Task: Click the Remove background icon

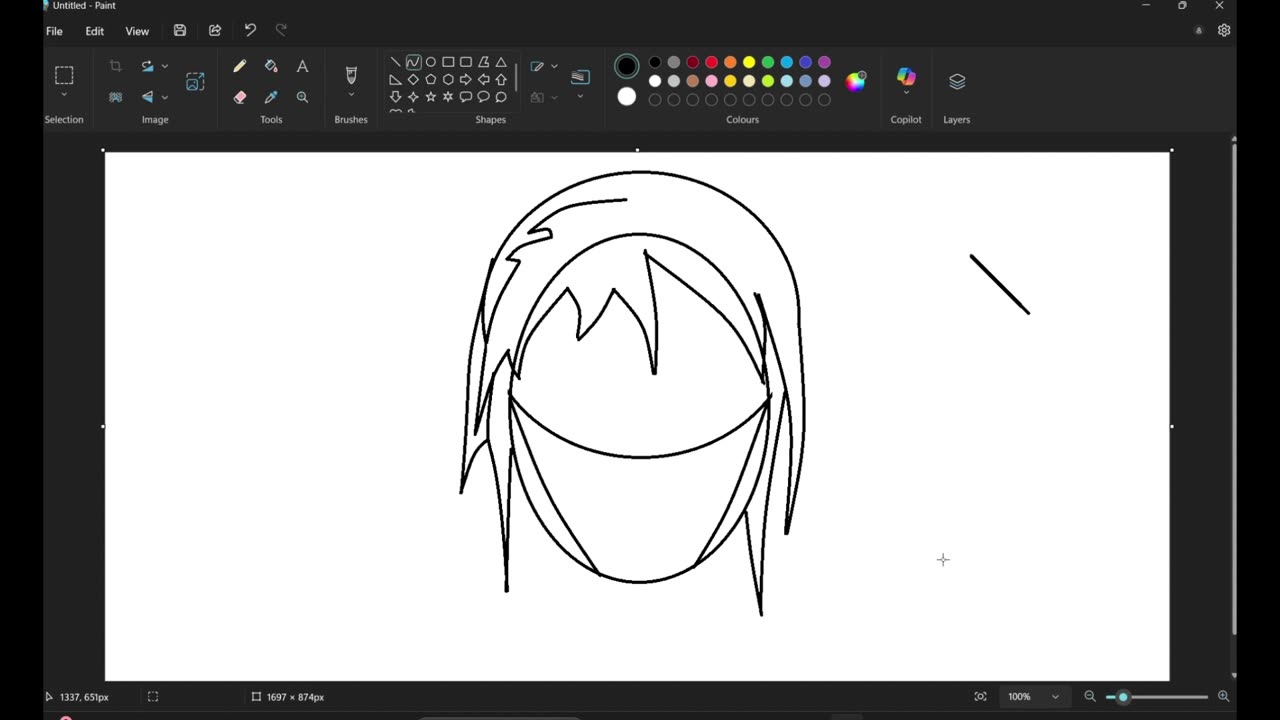Action: click(x=115, y=97)
